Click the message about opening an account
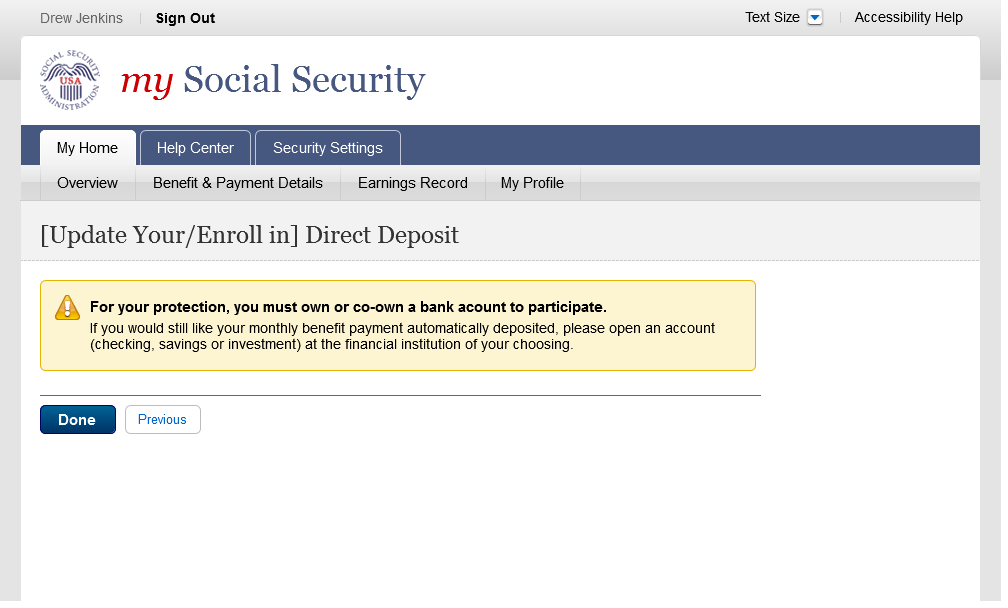Image resolution: width=1008 pixels, height=608 pixels. pyautogui.click(x=402, y=336)
